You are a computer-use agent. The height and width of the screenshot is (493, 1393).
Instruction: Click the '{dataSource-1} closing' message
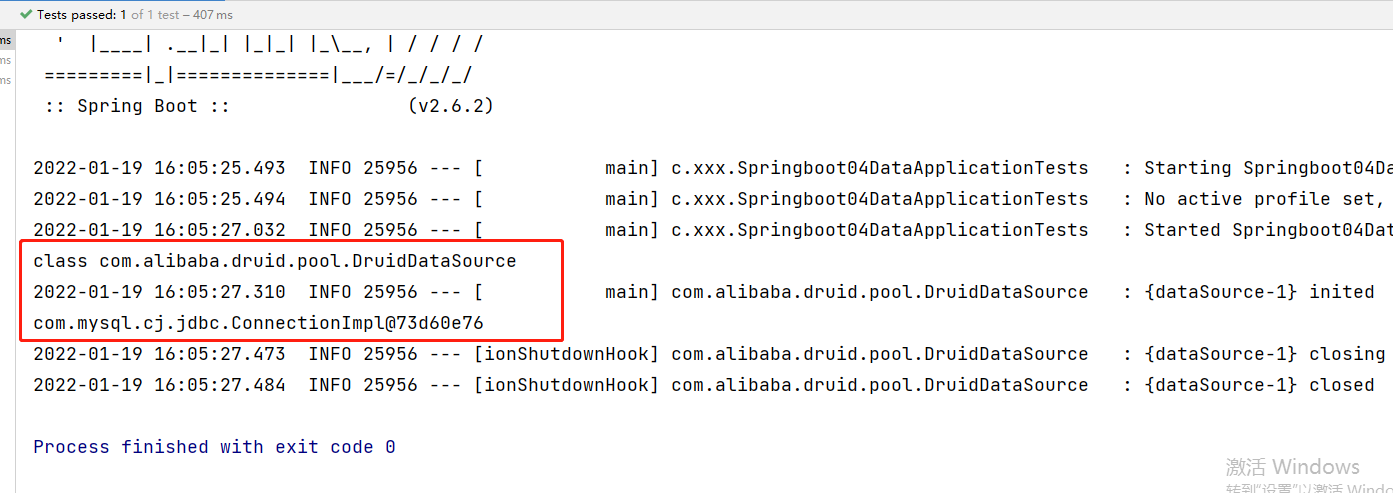coord(1265,354)
